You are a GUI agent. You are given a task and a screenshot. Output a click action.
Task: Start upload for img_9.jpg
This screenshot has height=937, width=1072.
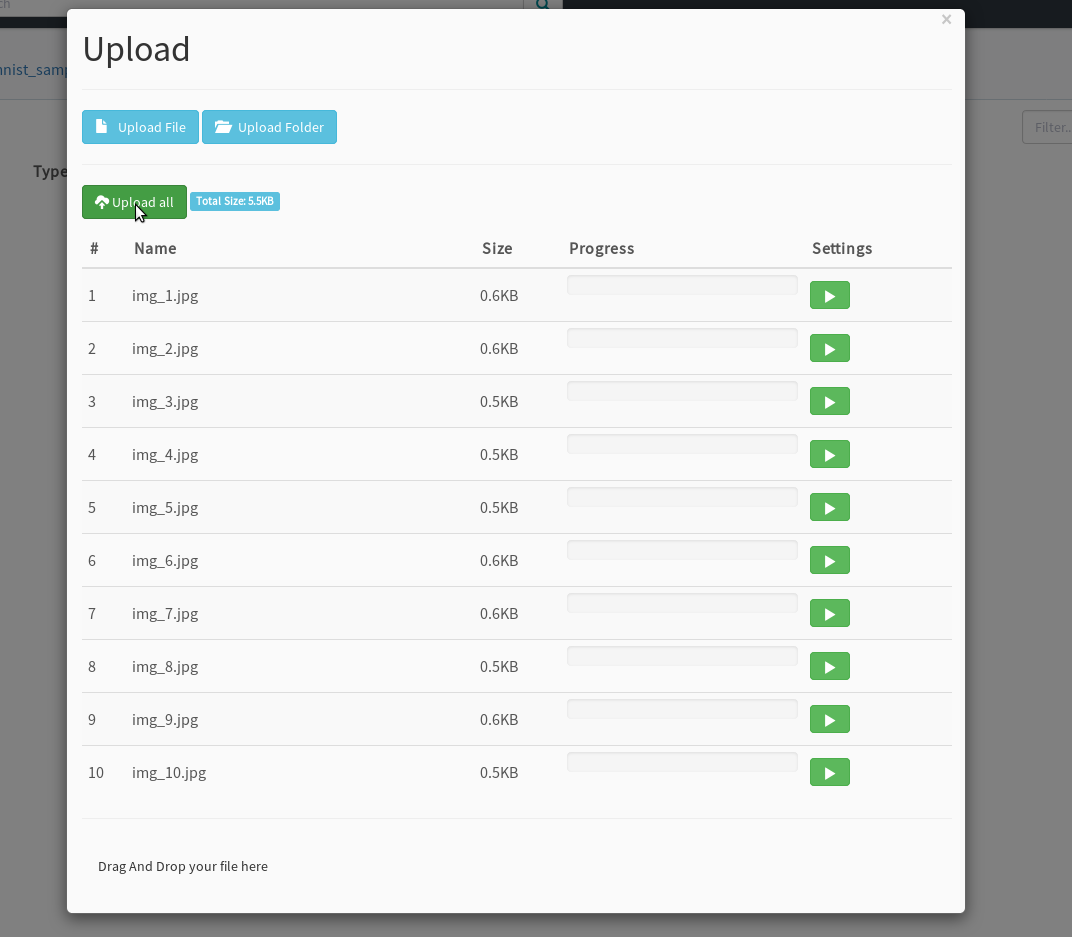coord(829,720)
